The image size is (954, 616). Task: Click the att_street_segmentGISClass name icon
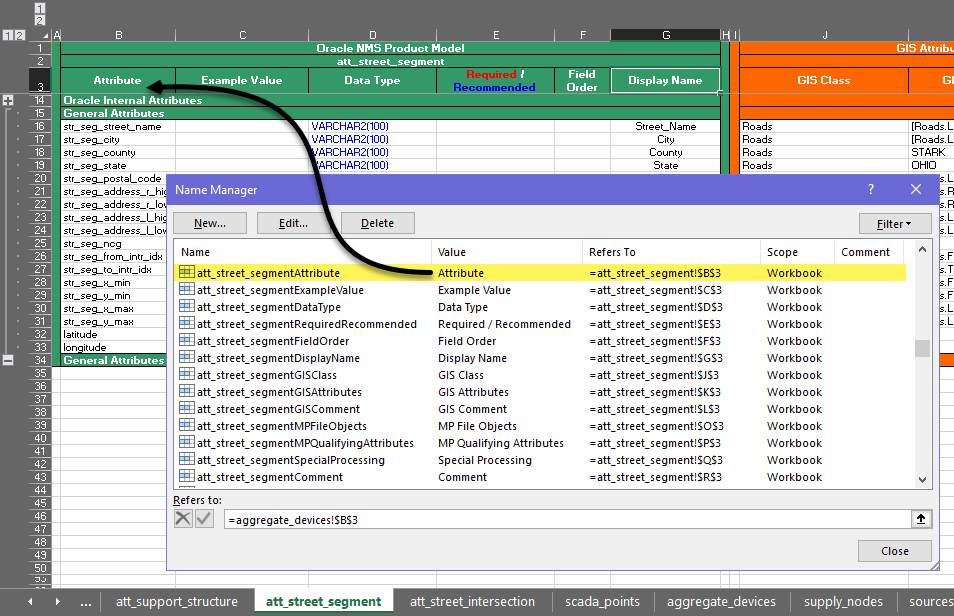tap(187, 374)
